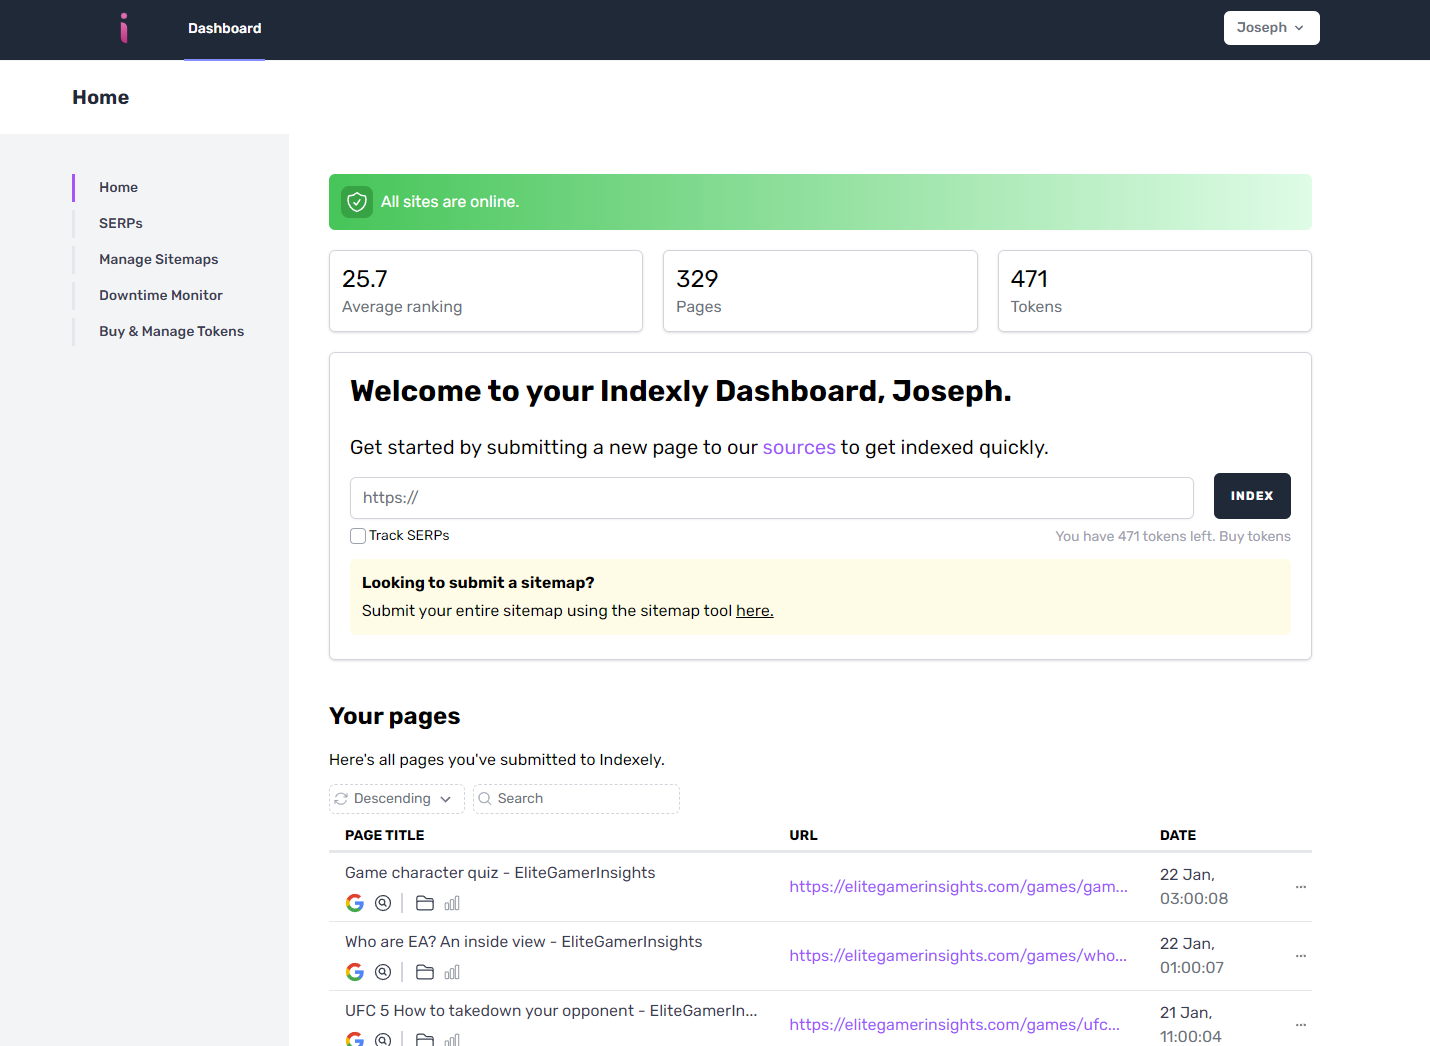This screenshot has width=1430, height=1046.
Task: Open folder icon for UFC 5 row
Action: (425, 1039)
